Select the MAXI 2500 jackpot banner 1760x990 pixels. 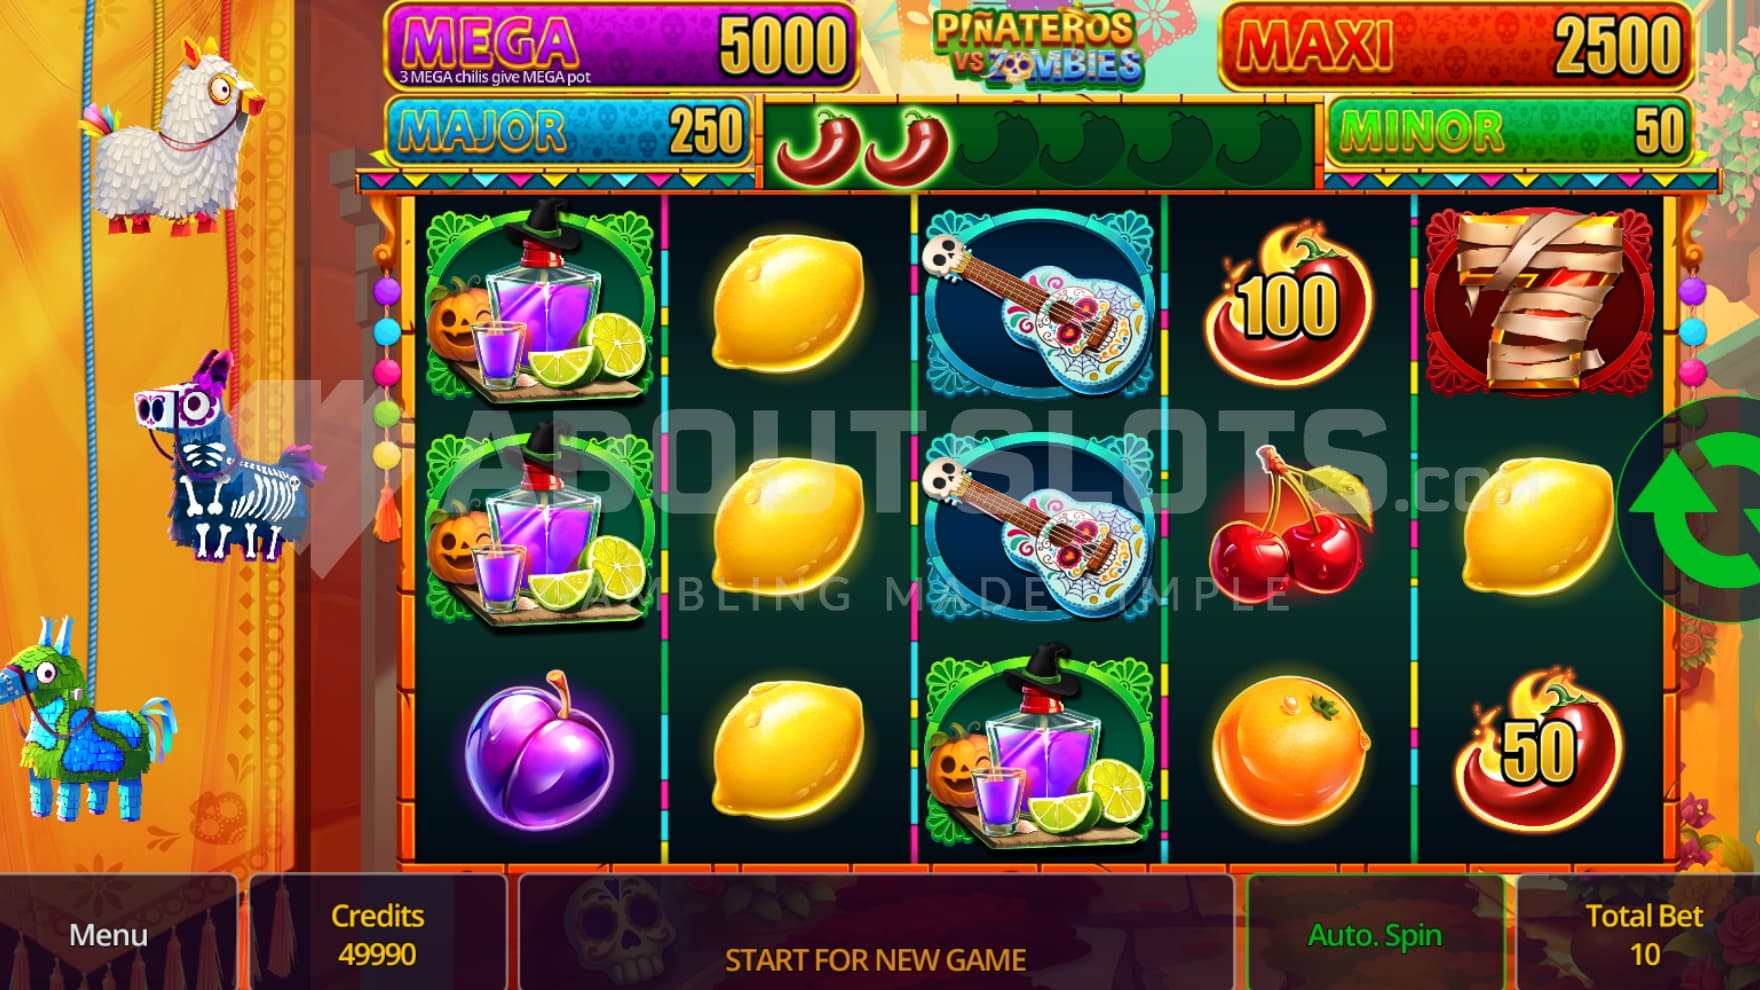click(x=1455, y=46)
